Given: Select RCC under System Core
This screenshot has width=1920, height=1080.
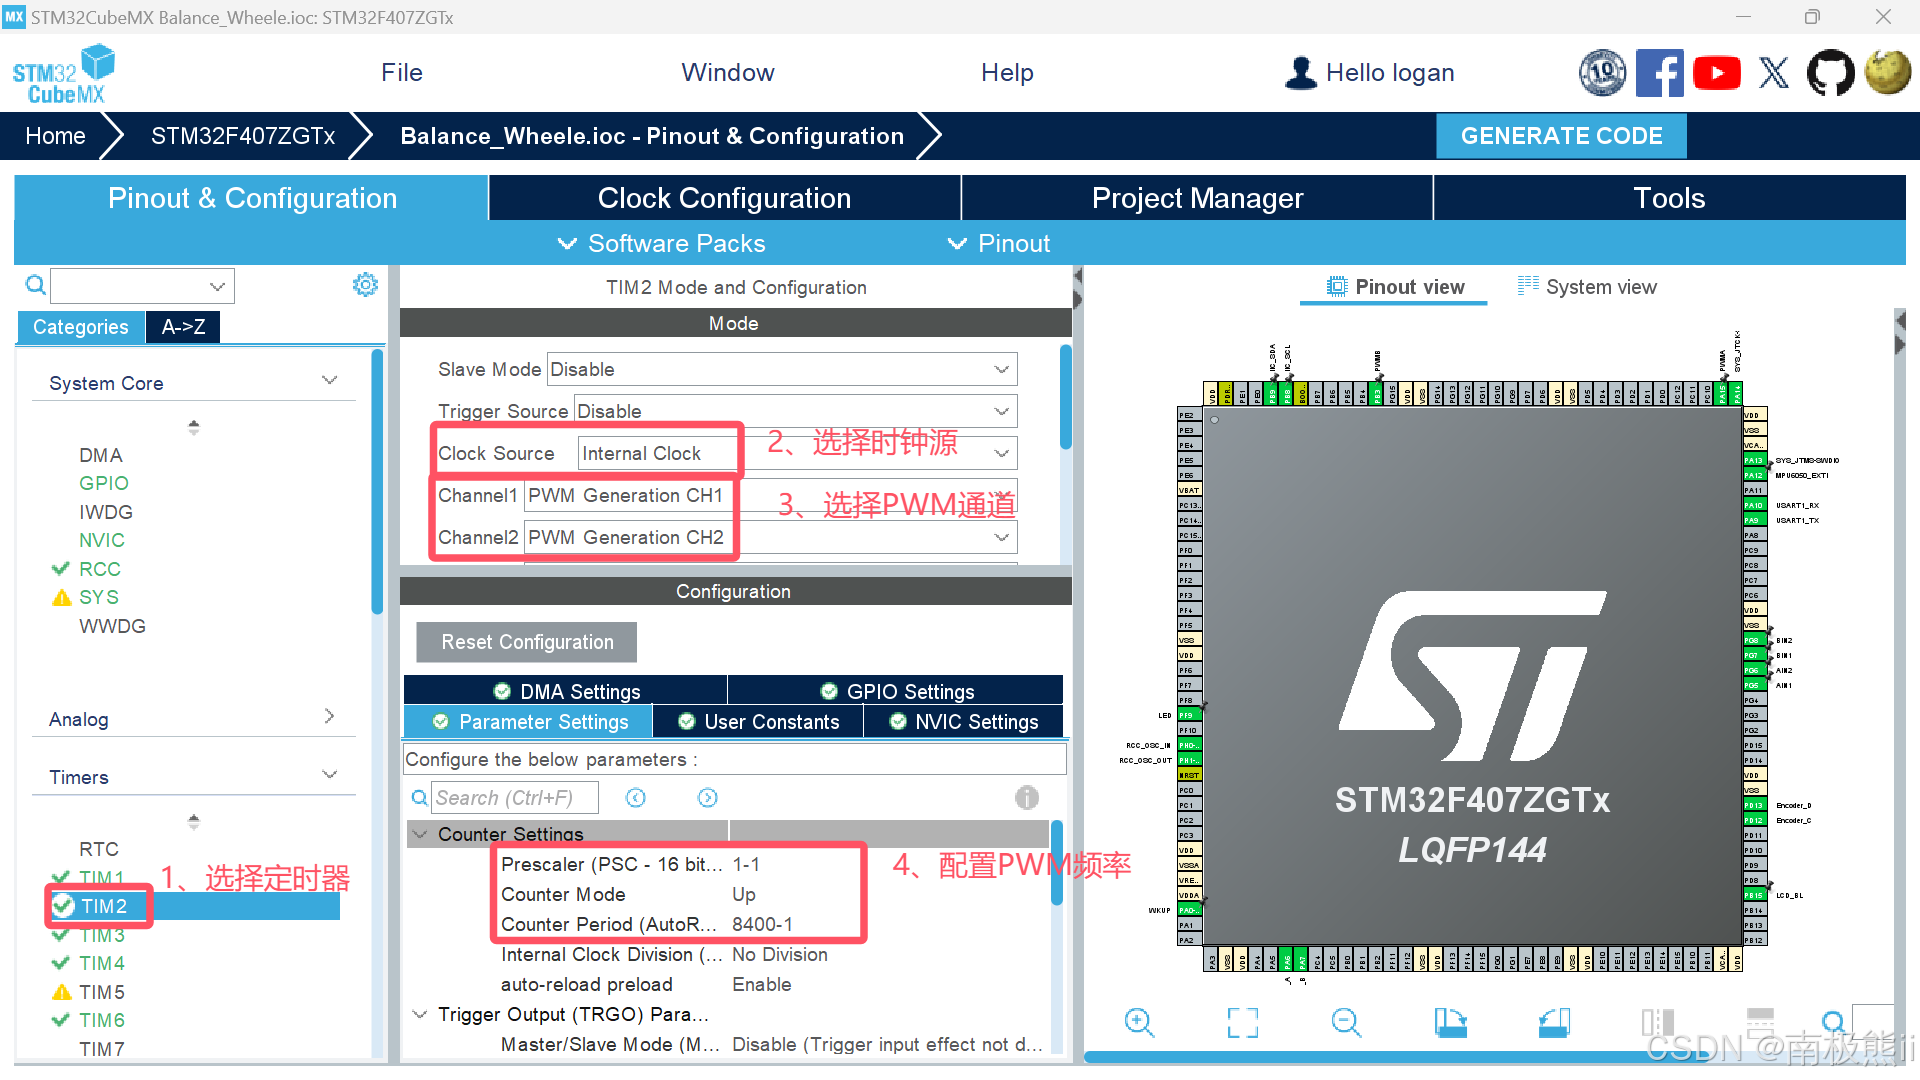Looking at the screenshot, I should click(99, 569).
